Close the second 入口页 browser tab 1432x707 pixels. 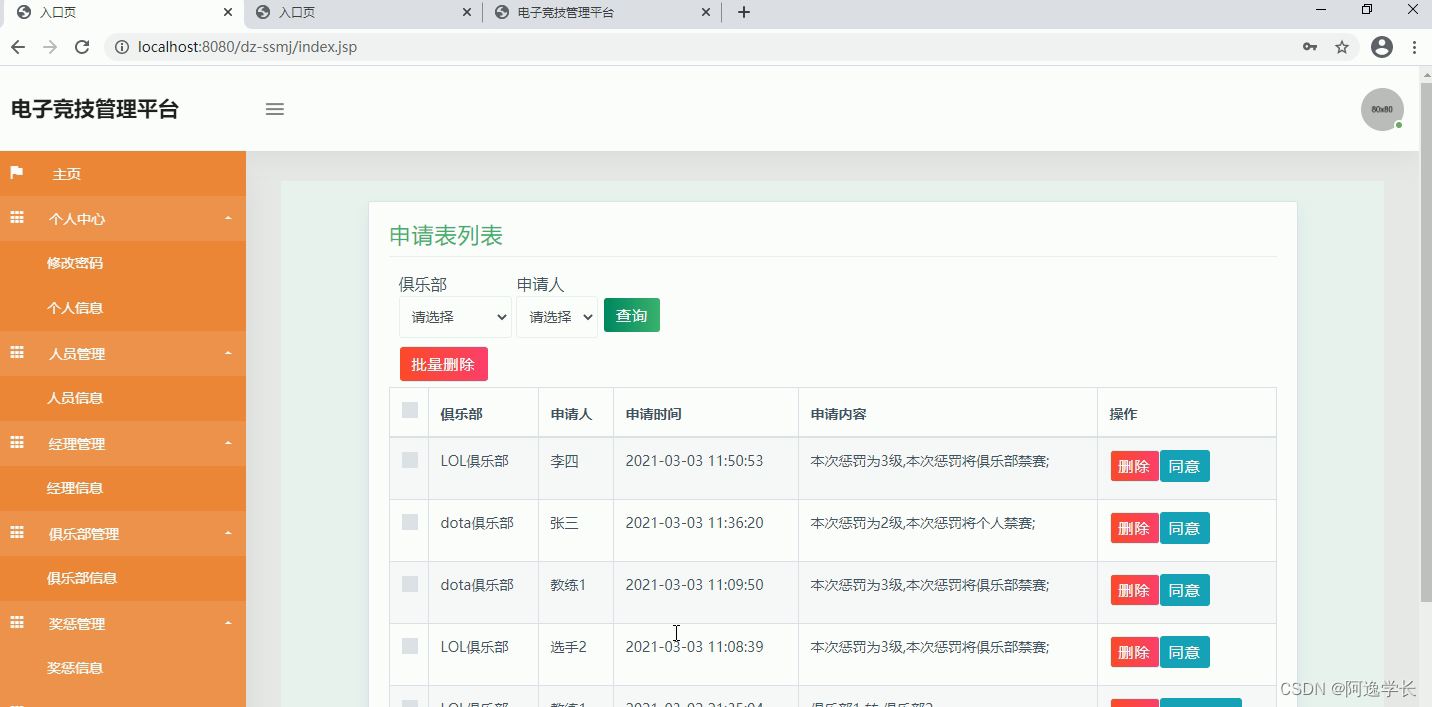pyautogui.click(x=467, y=12)
